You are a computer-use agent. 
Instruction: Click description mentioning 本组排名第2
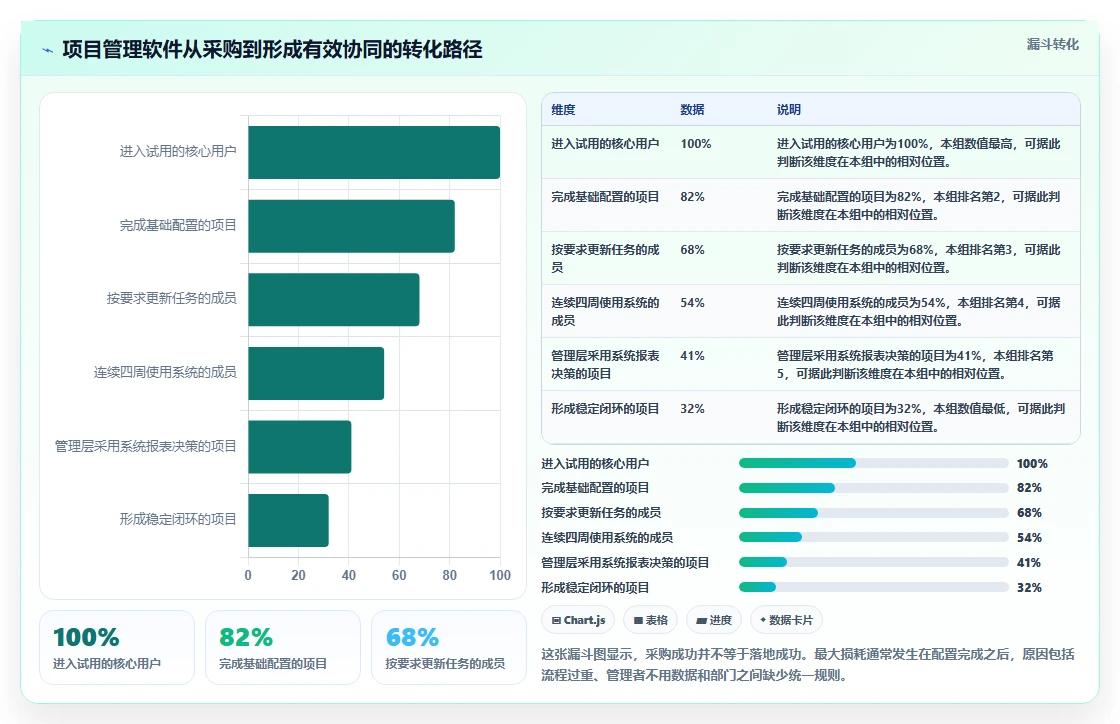[919, 206]
